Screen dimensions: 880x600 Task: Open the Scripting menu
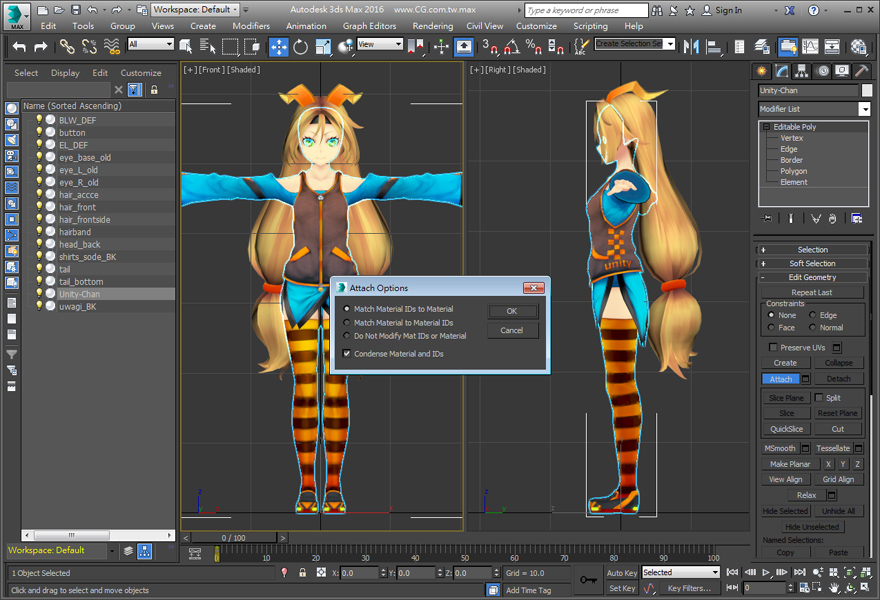pos(590,26)
